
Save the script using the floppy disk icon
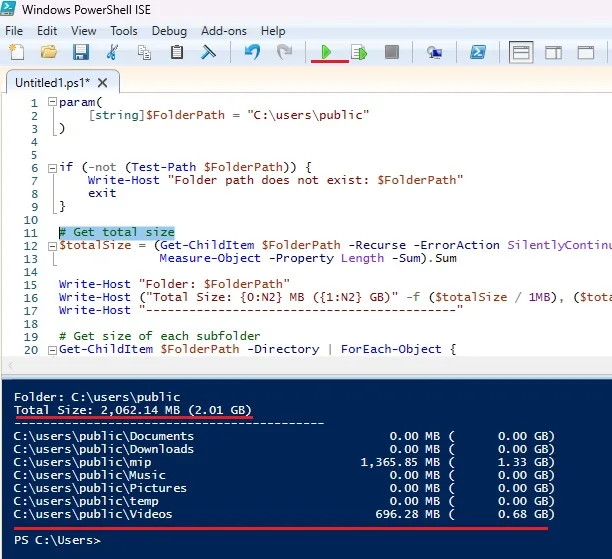[x=80, y=52]
